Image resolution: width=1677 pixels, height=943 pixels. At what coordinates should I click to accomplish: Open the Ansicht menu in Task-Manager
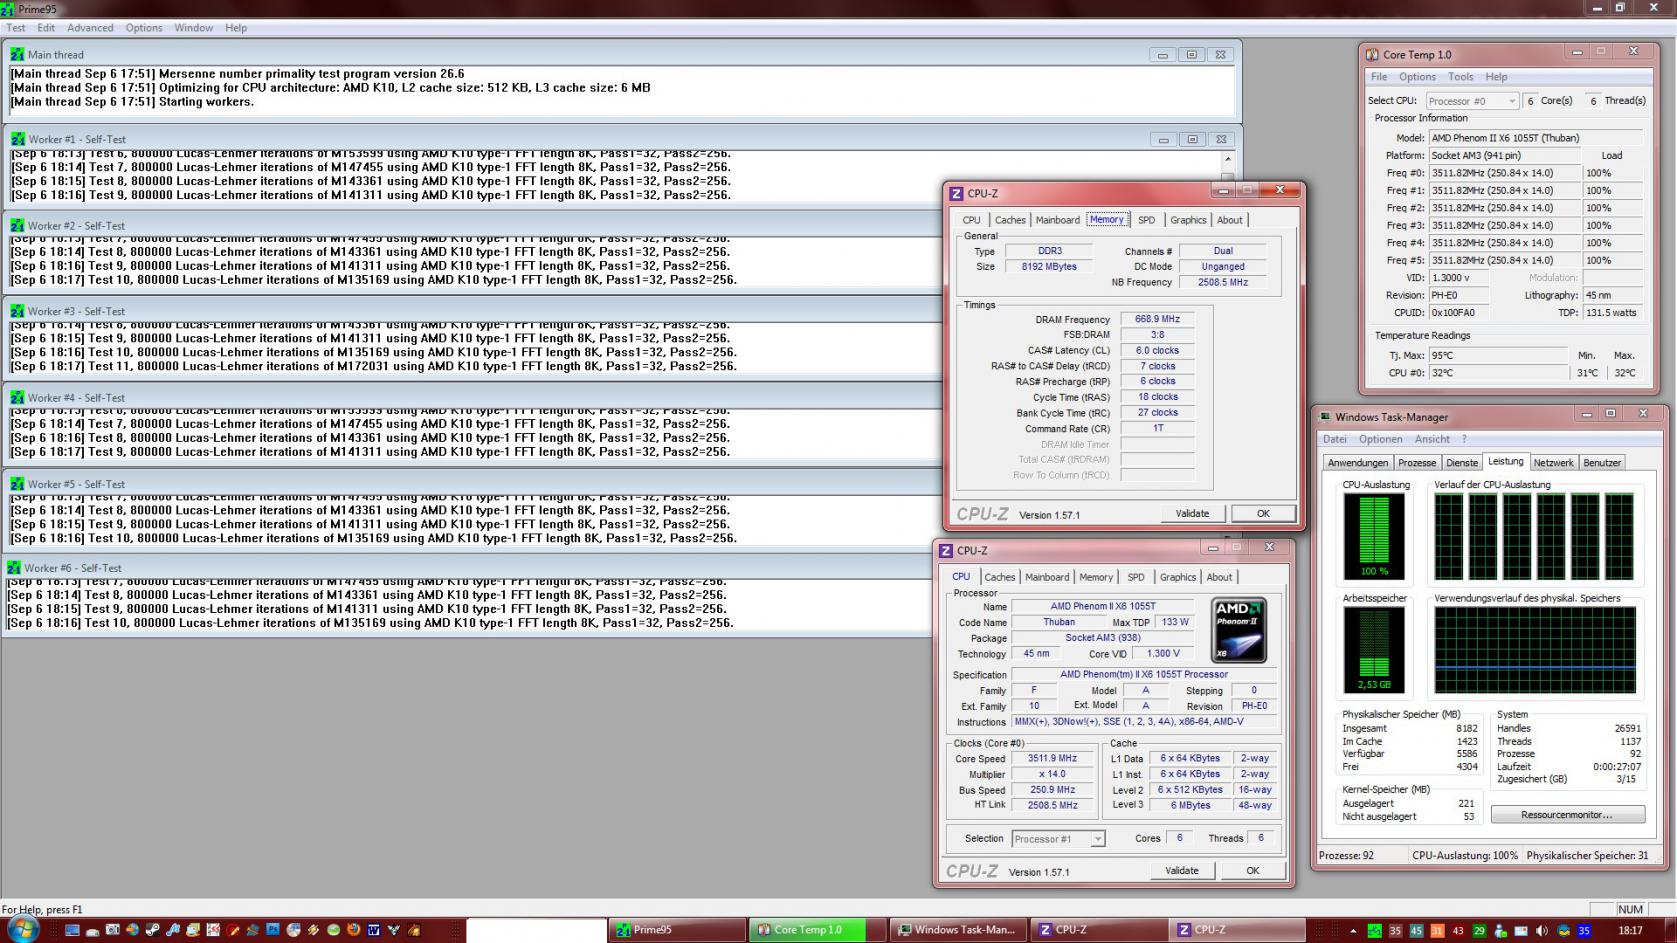pos(1432,439)
